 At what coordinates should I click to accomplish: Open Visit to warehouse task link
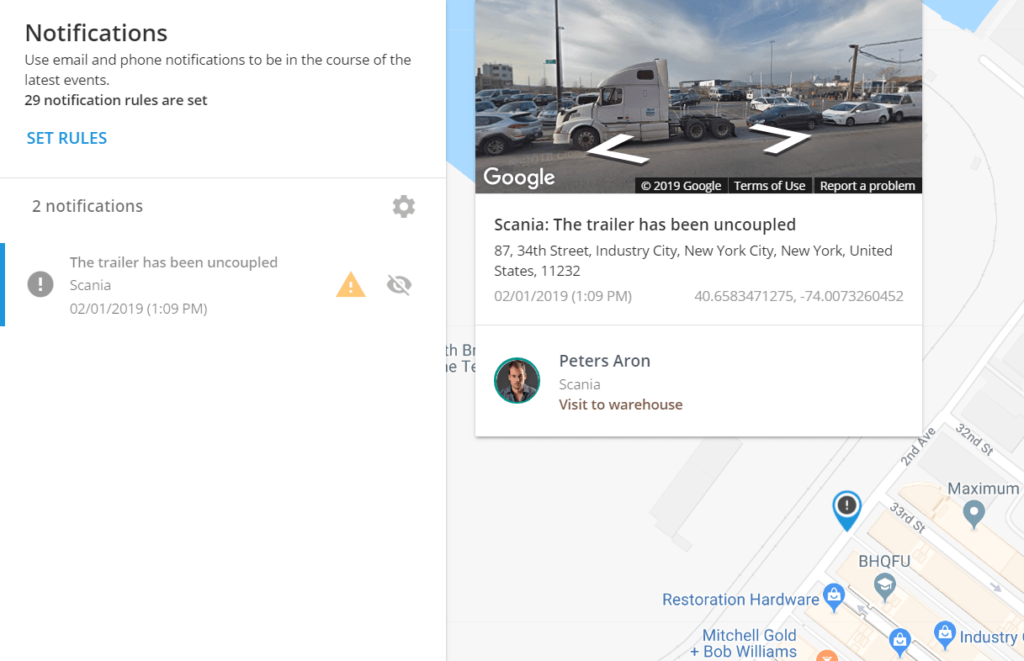pos(620,404)
